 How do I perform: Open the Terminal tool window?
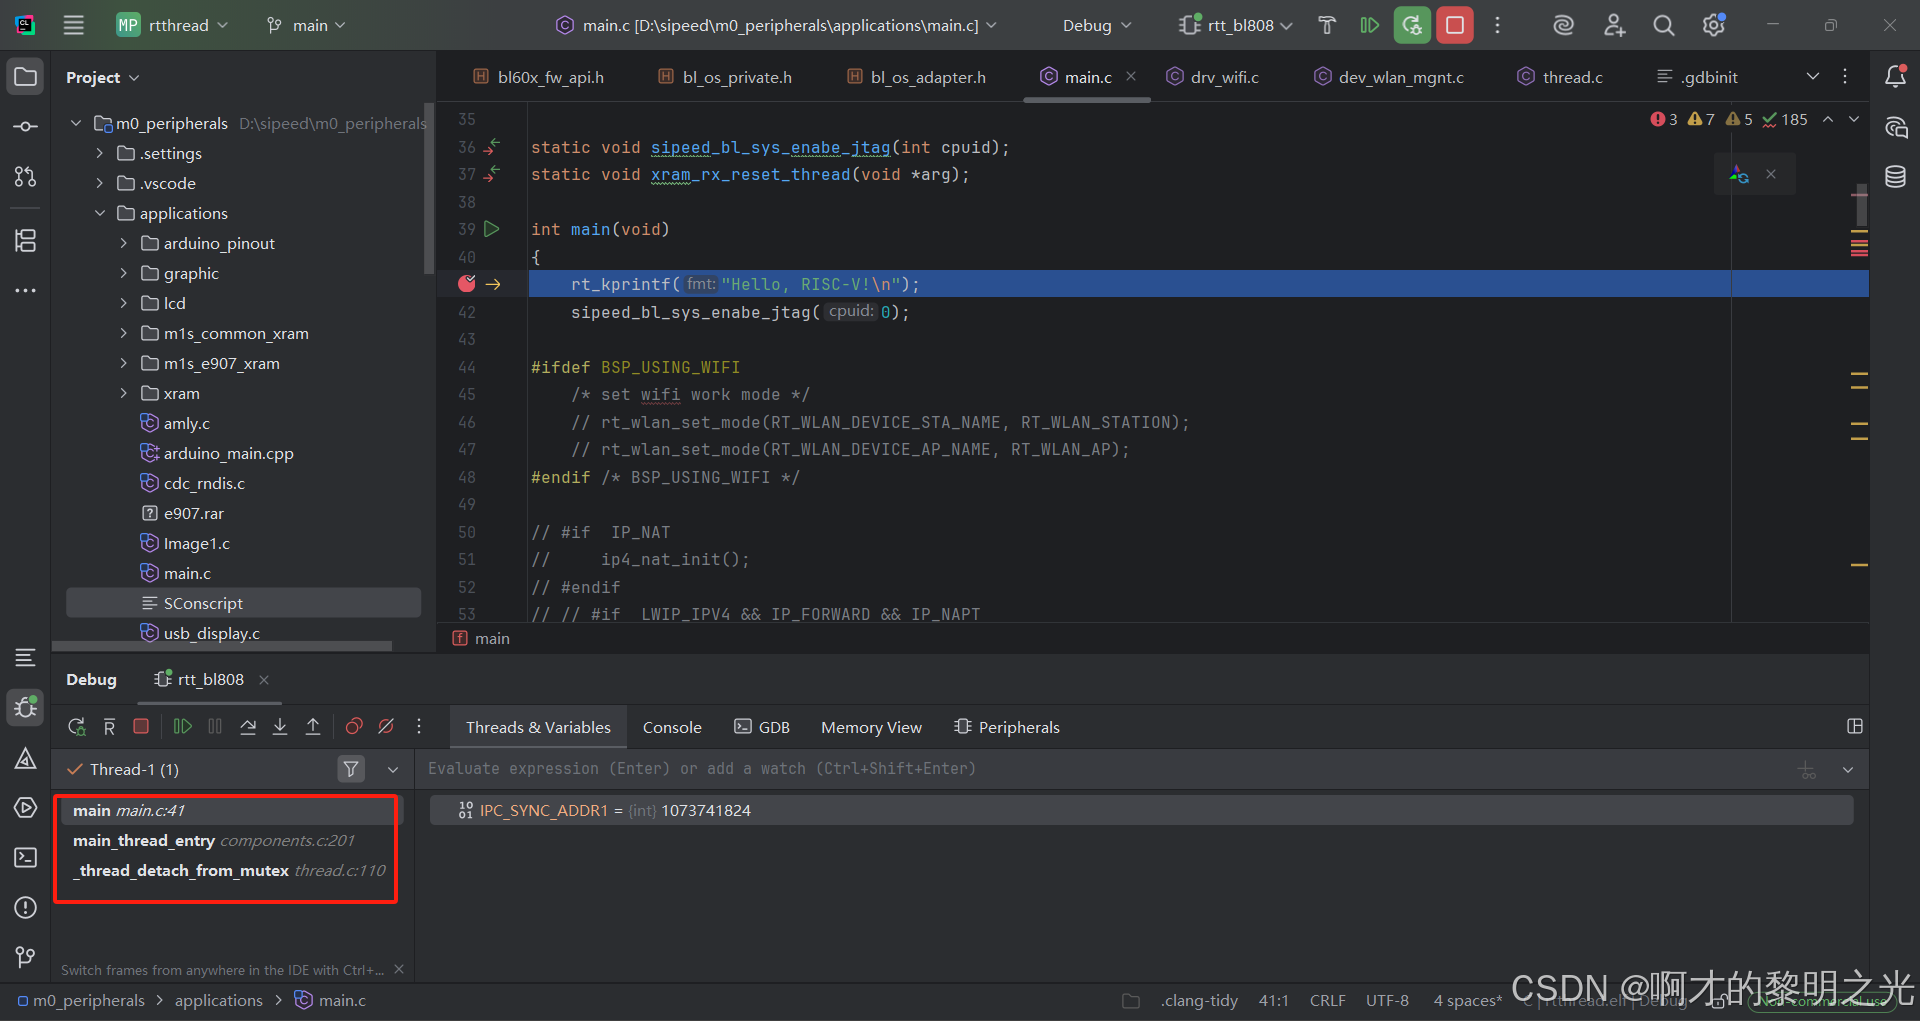pyautogui.click(x=25, y=857)
